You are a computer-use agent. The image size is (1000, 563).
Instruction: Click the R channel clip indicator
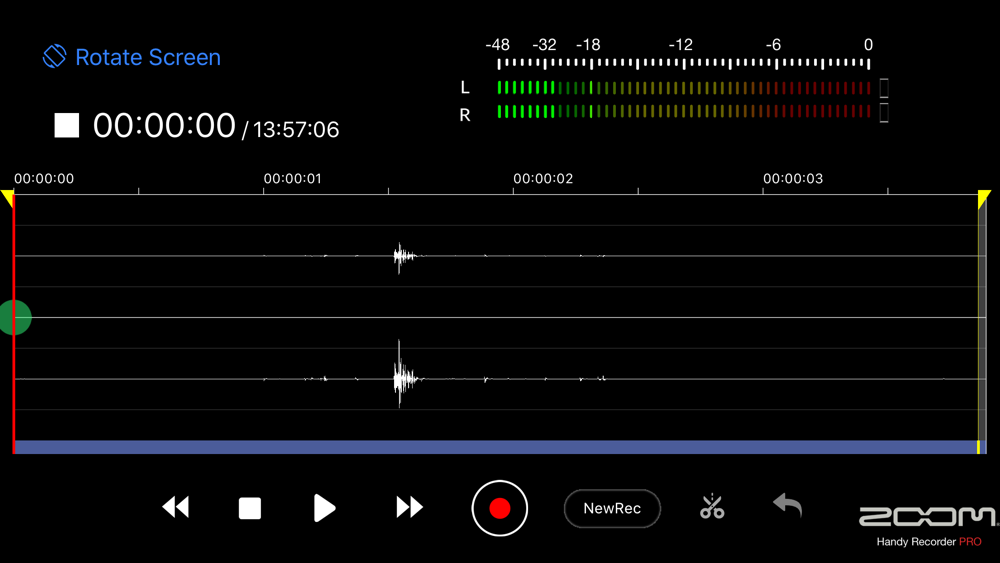(884, 113)
